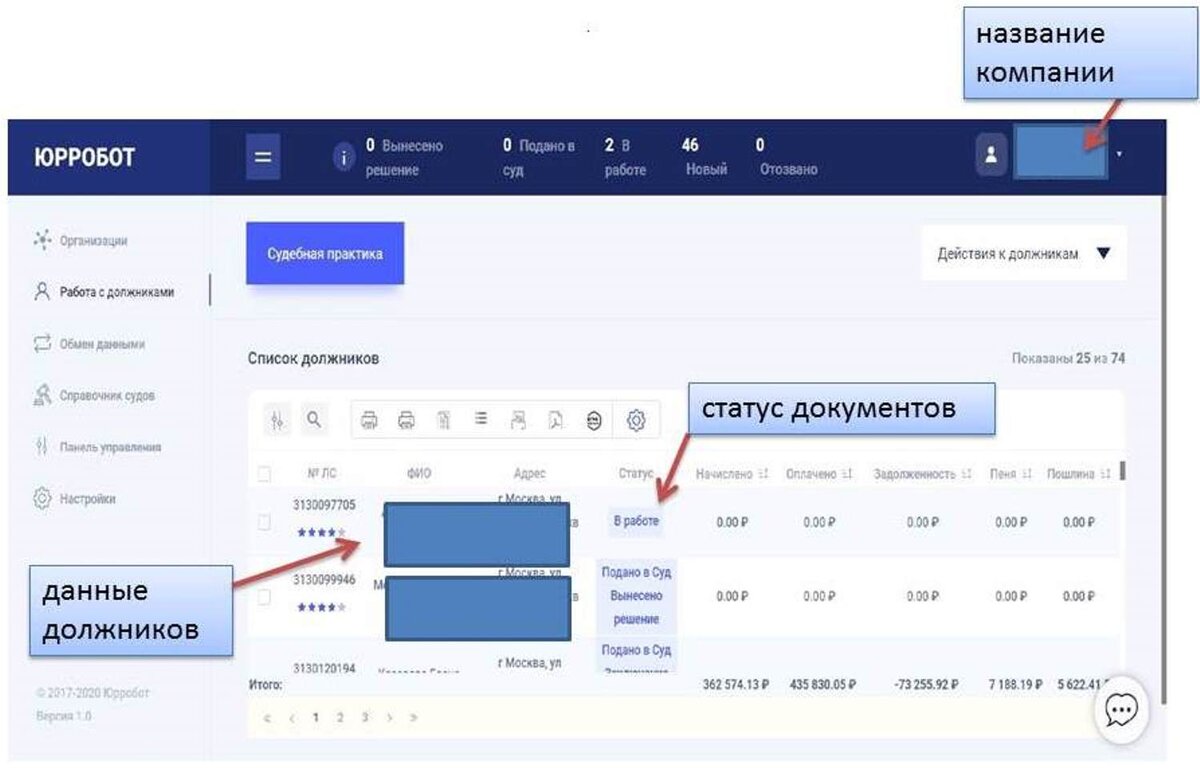This screenshot has height=776, width=1200.
Task: Check the checkbox for debtor 3130097705
Action: coord(263,518)
